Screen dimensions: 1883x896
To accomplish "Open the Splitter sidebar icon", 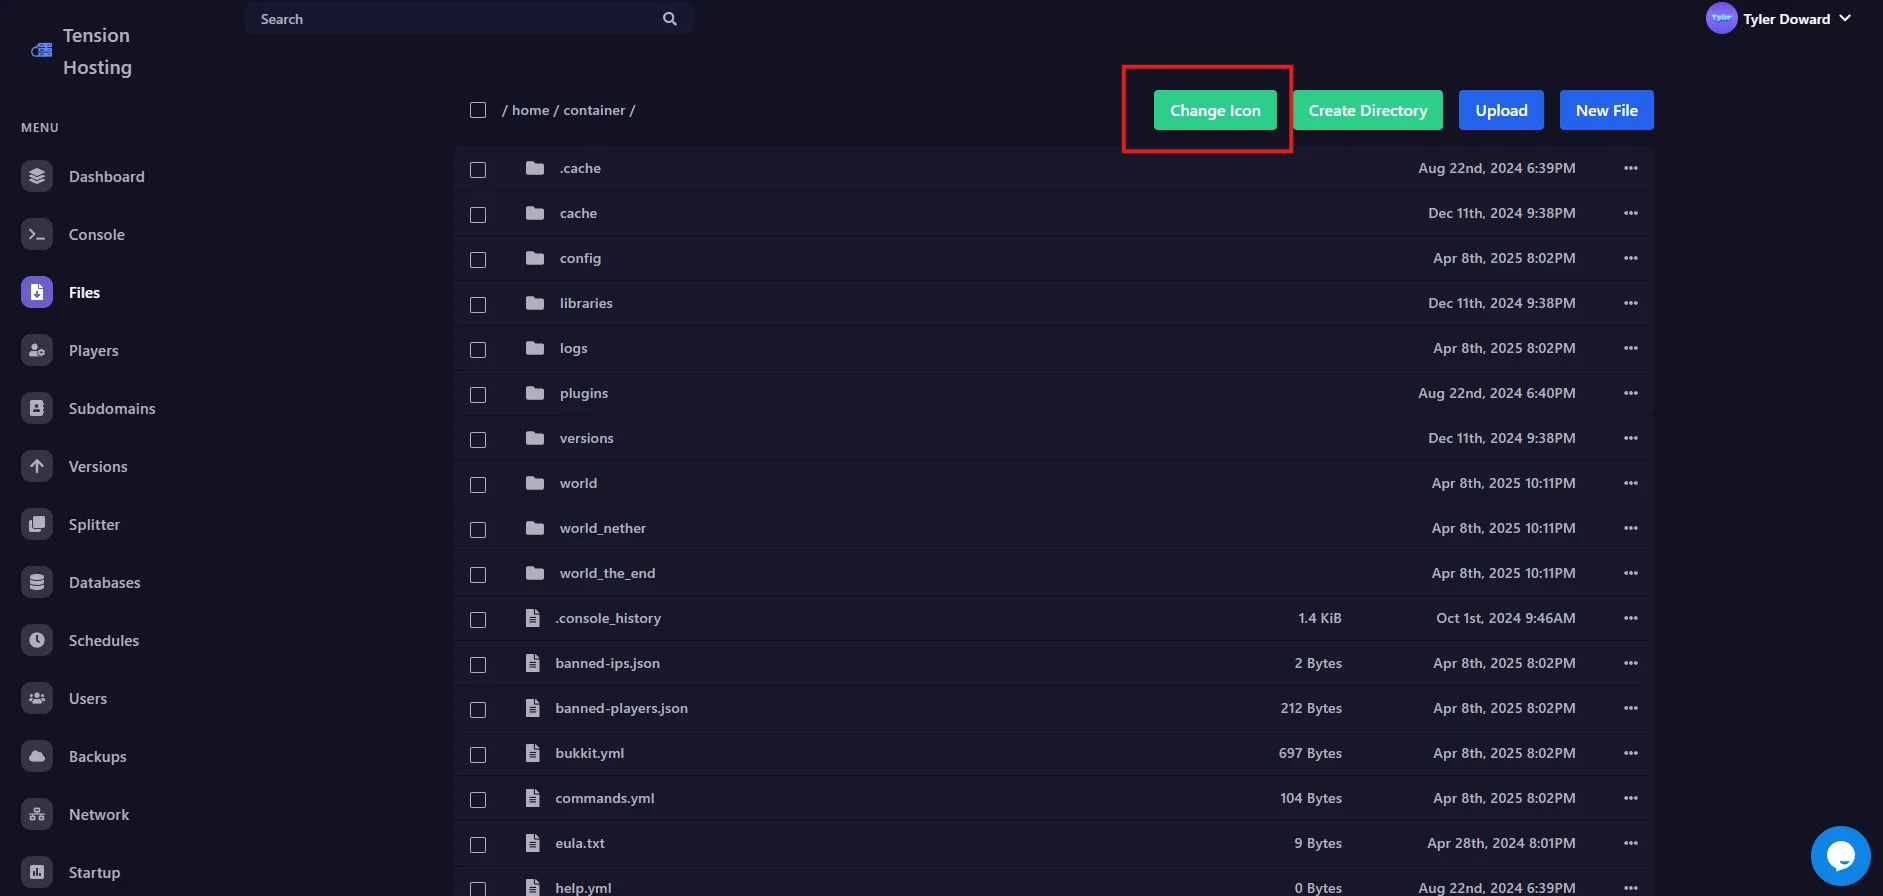I will (37, 524).
